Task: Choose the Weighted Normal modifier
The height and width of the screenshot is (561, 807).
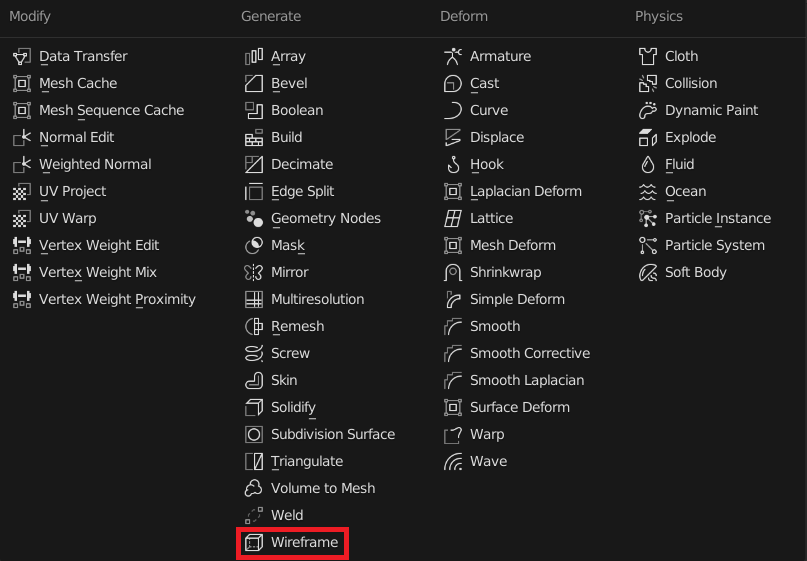Action: [x=95, y=164]
